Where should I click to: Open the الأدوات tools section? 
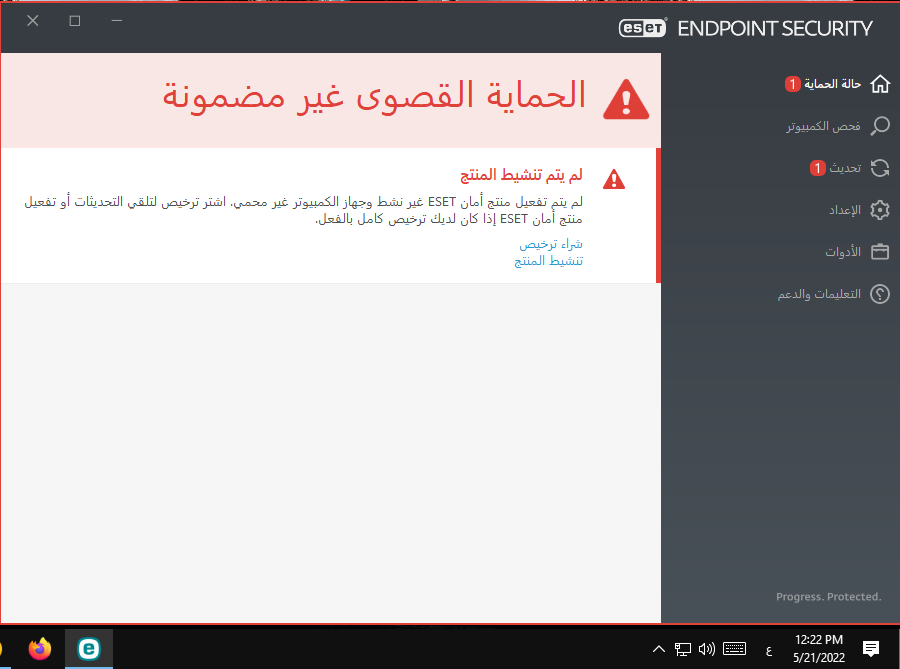[x=857, y=252]
